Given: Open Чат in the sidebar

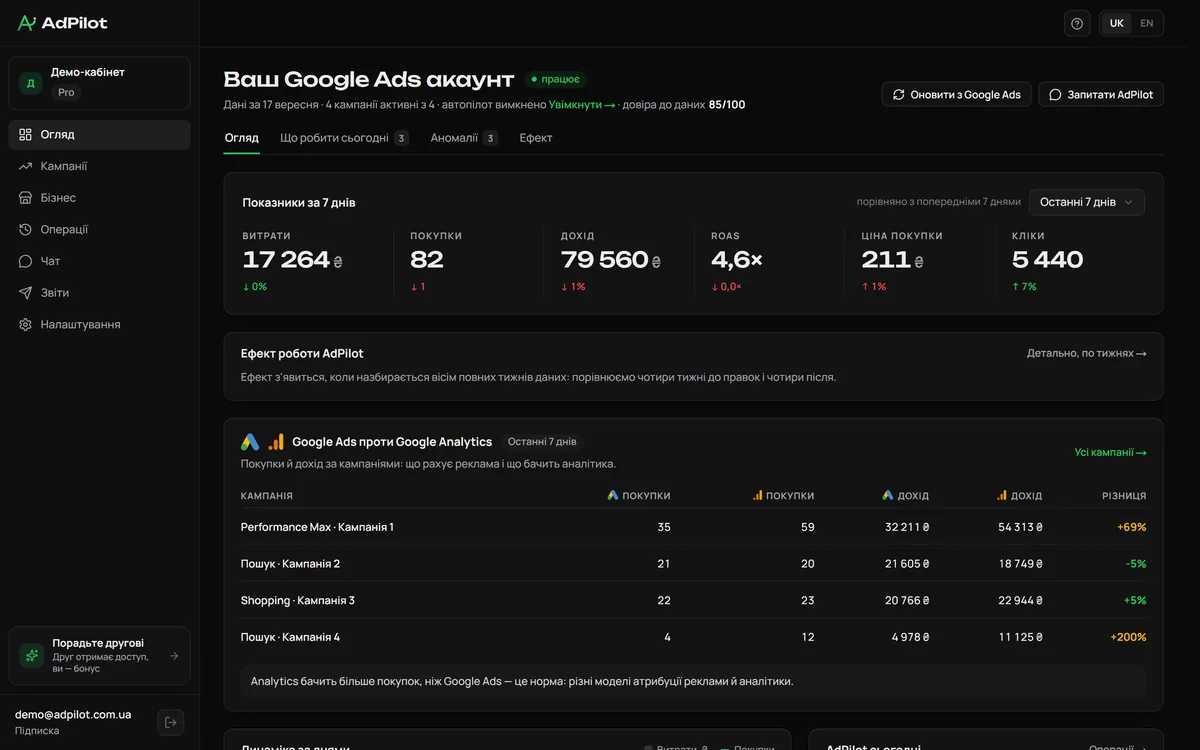Looking at the screenshot, I should tap(99, 261).
